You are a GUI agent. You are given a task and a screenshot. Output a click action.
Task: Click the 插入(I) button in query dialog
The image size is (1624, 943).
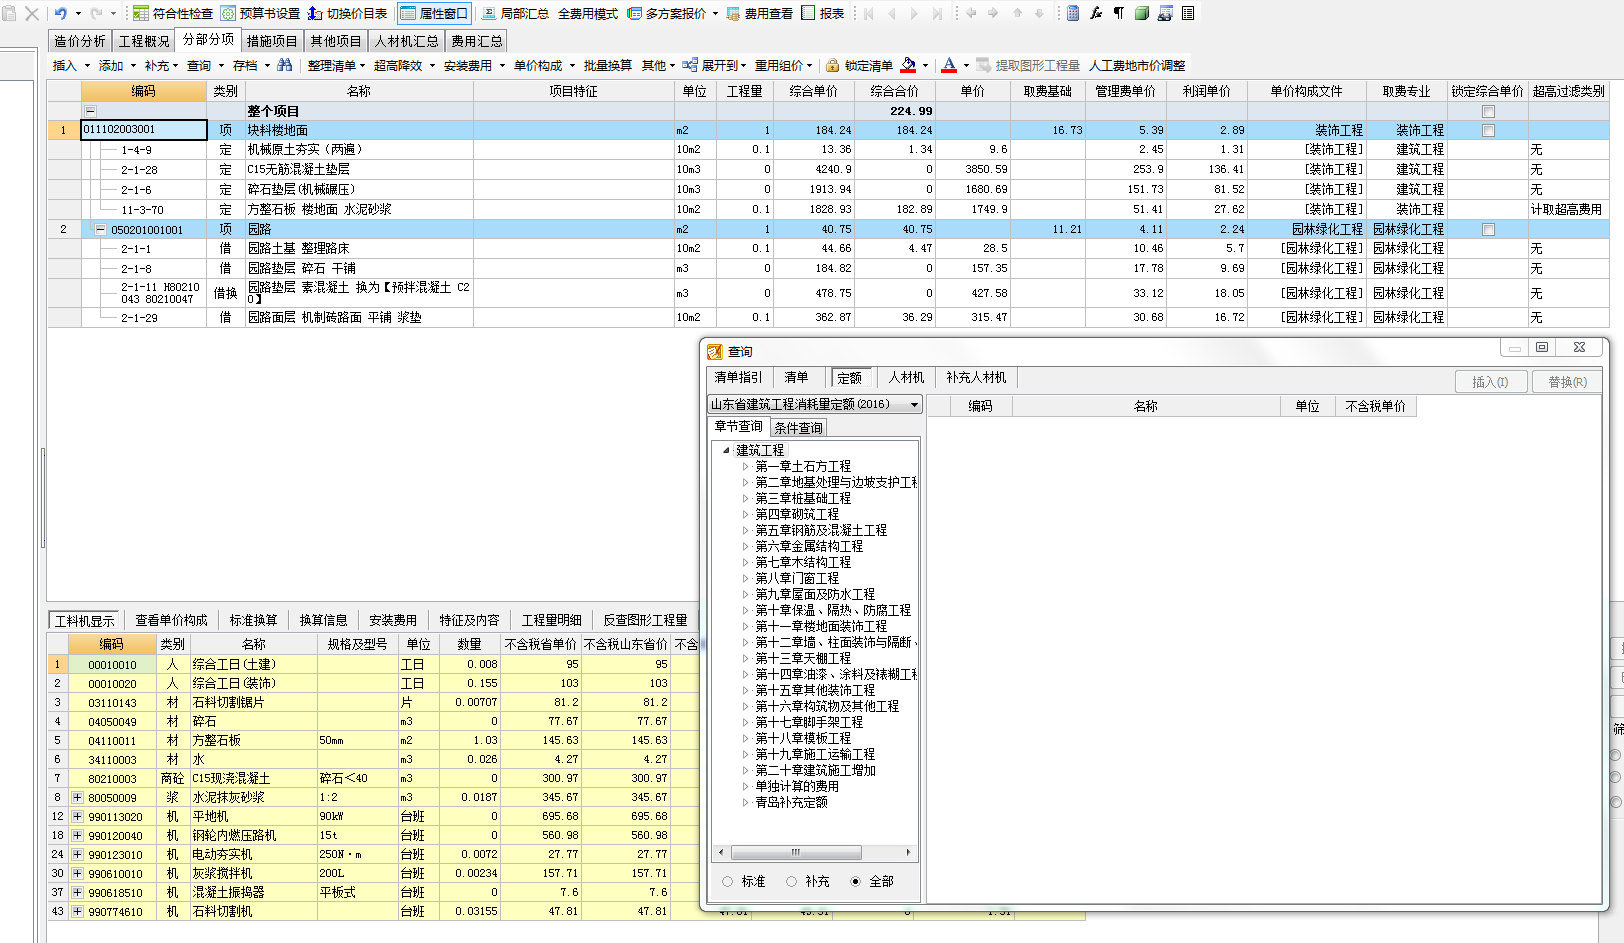(1490, 382)
